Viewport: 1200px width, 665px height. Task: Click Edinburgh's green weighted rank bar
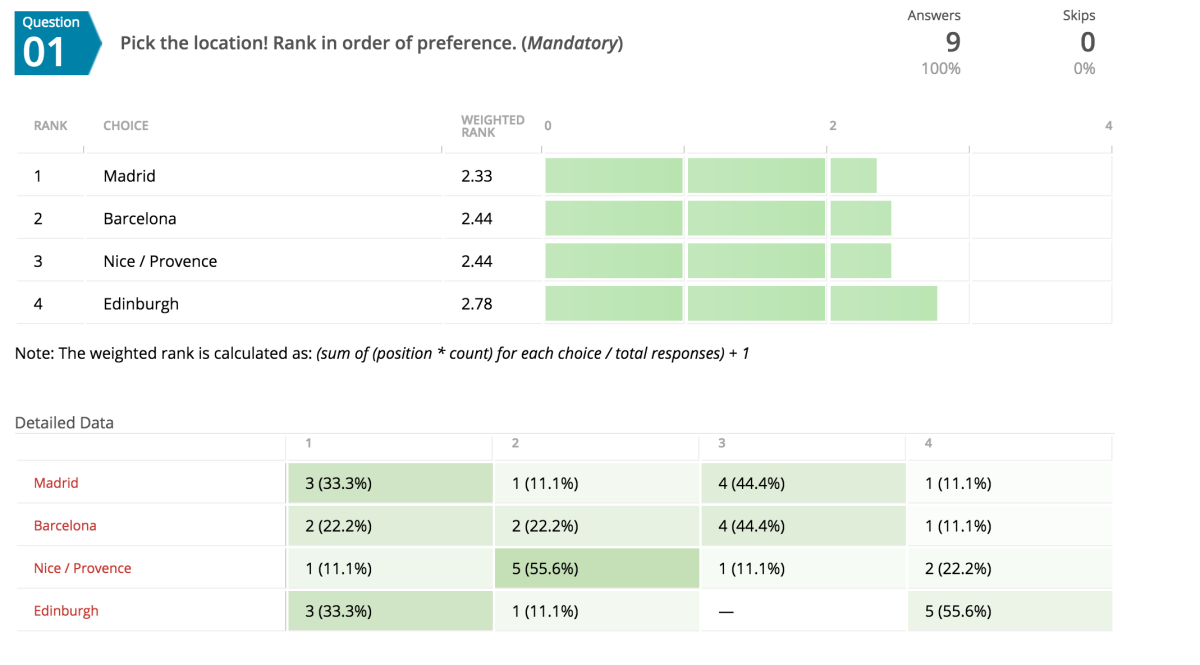(740, 304)
